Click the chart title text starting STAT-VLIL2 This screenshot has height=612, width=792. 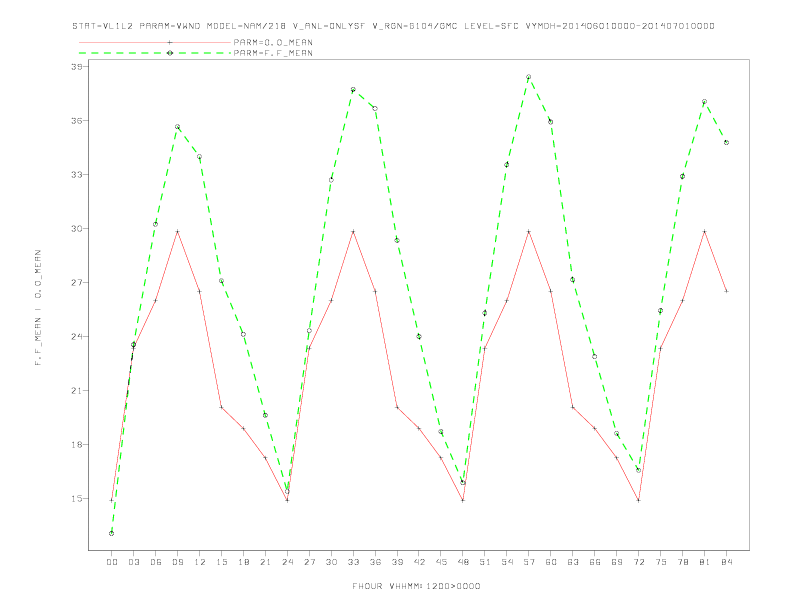393,26
